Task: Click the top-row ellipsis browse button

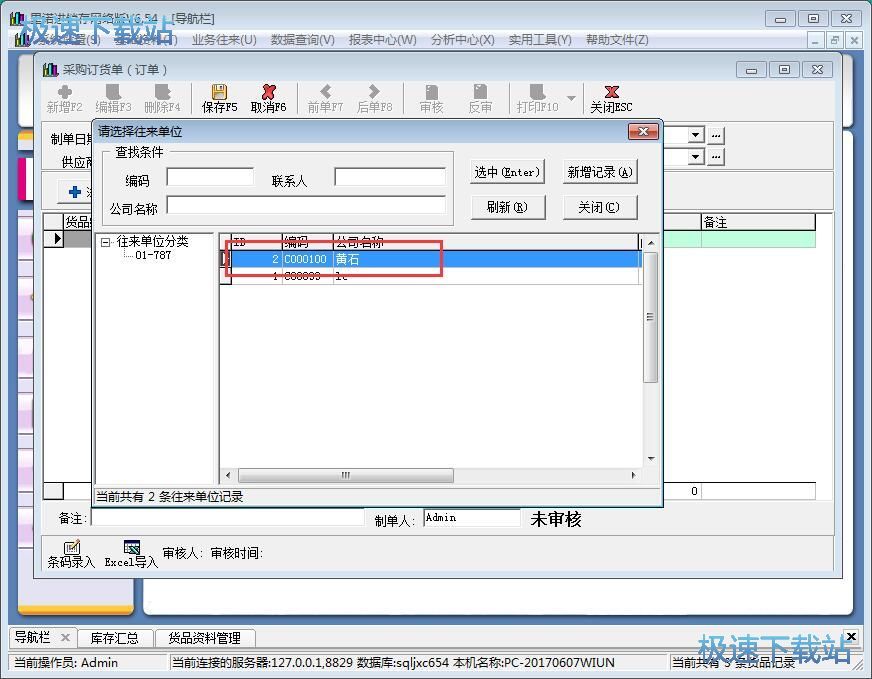Action: (x=716, y=135)
